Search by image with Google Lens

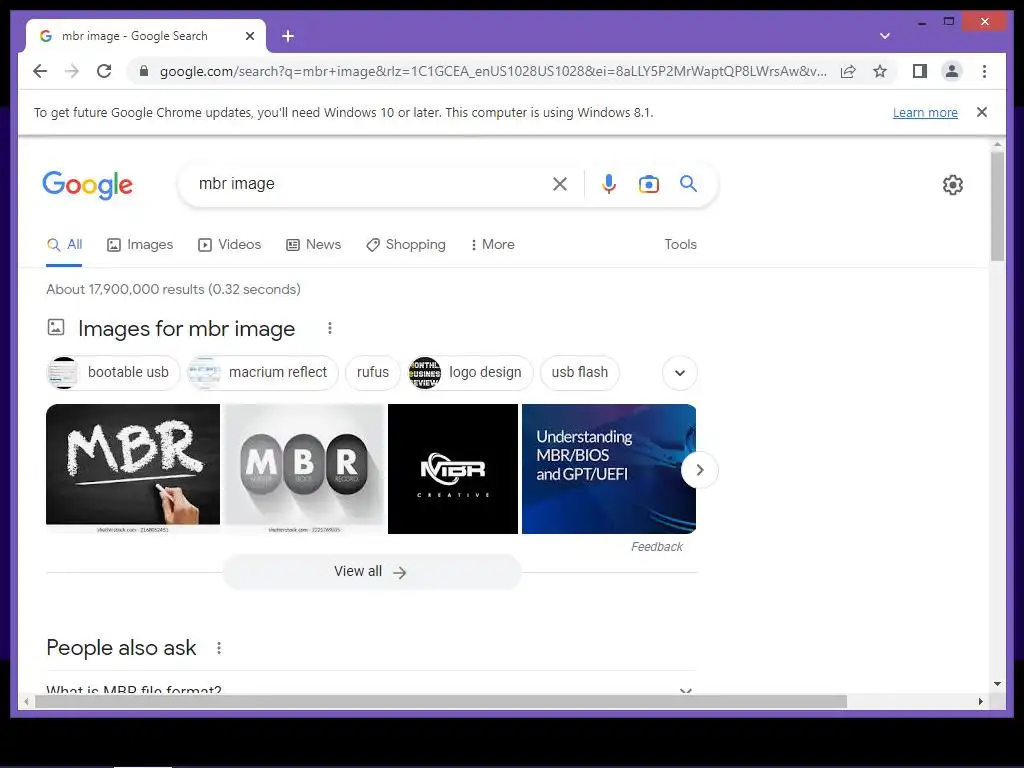(x=648, y=184)
